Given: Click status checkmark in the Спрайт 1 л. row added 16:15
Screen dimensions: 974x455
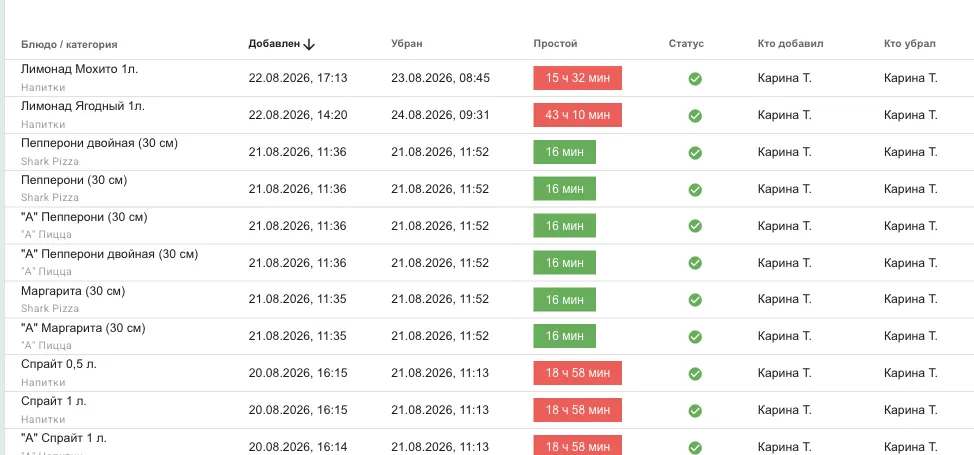Looking at the screenshot, I should click(x=695, y=411).
